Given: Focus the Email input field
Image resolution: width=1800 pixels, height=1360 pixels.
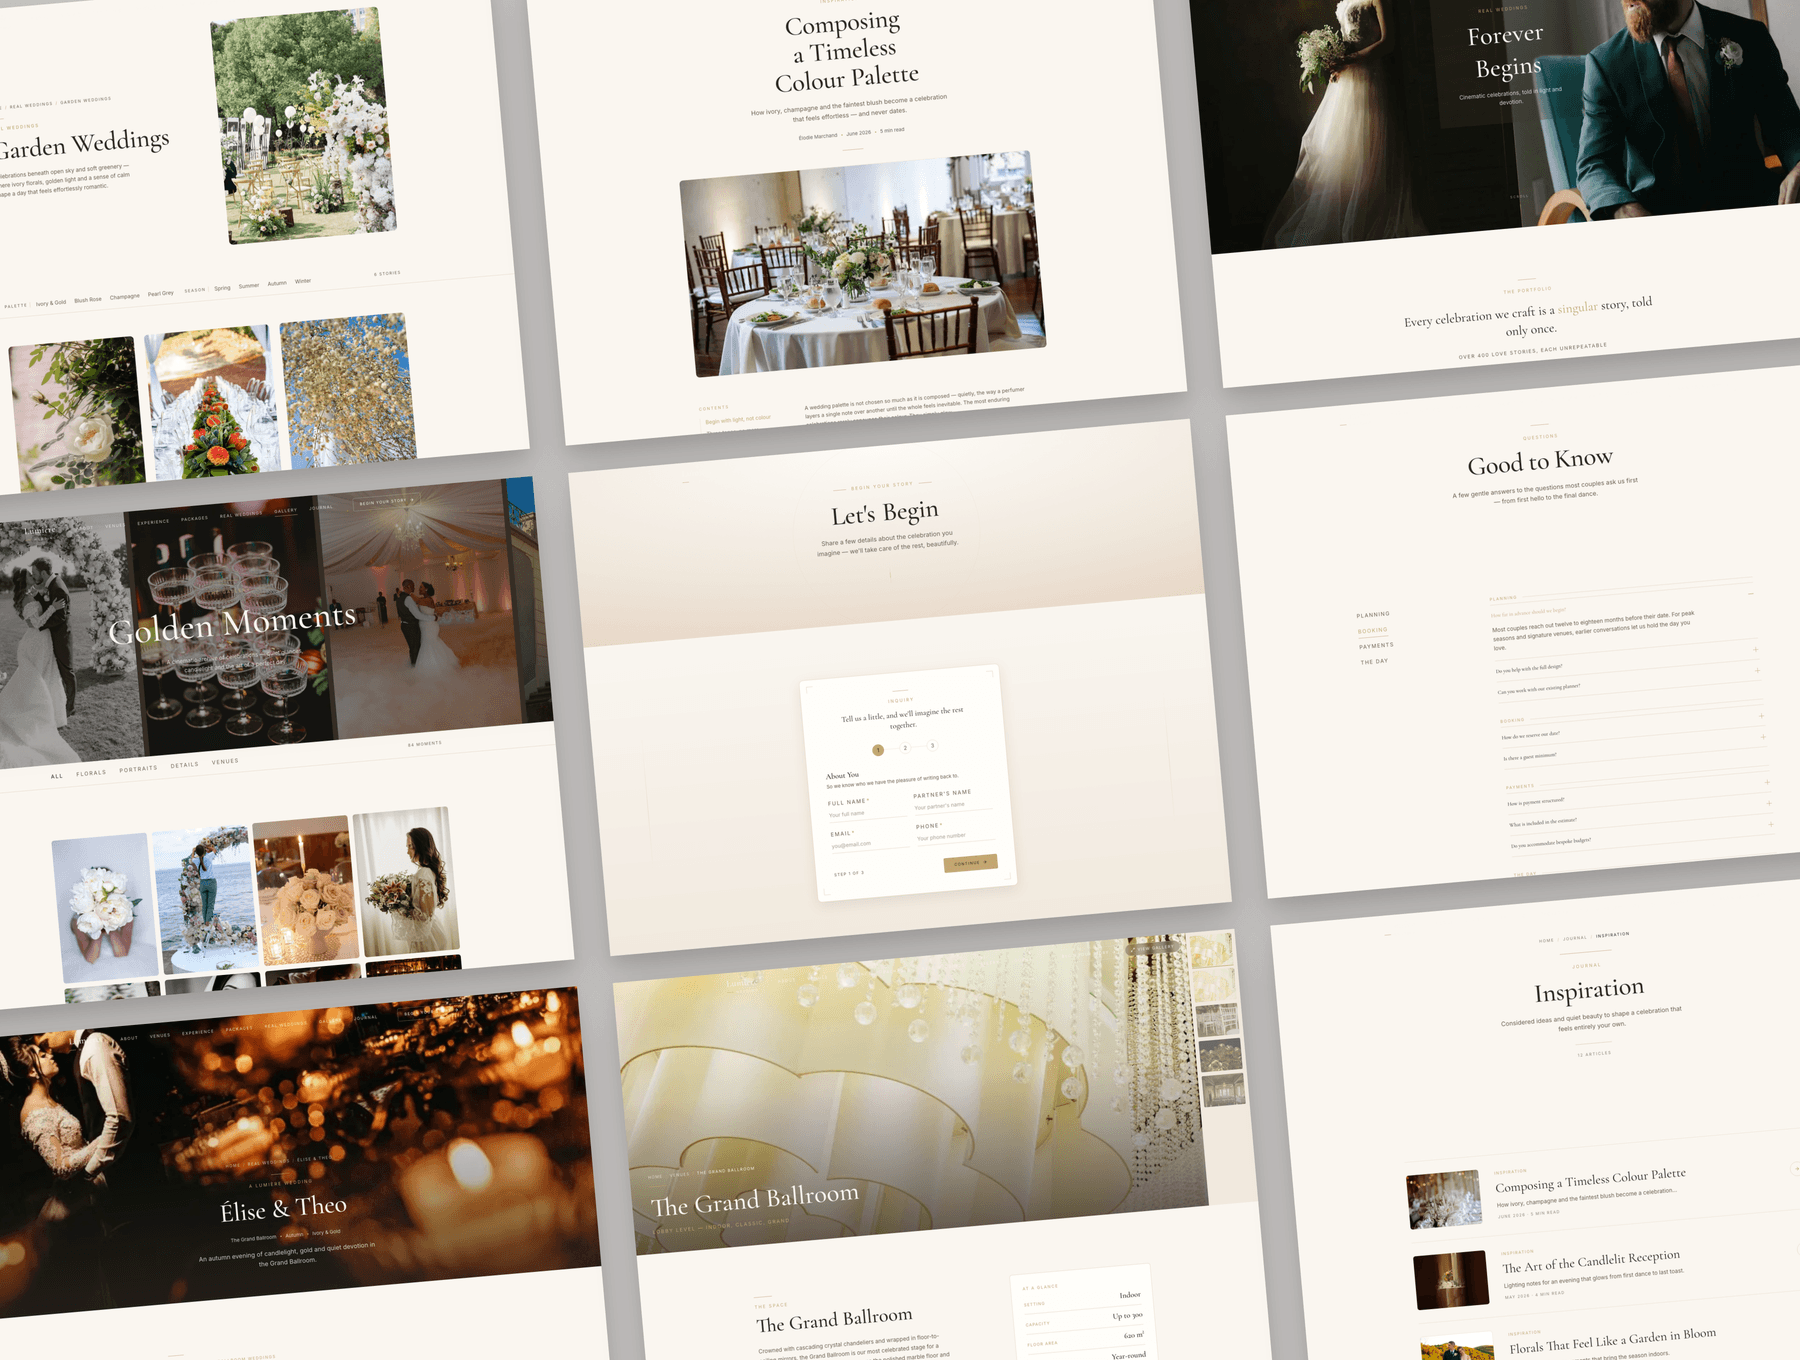Looking at the screenshot, I should point(869,844).
